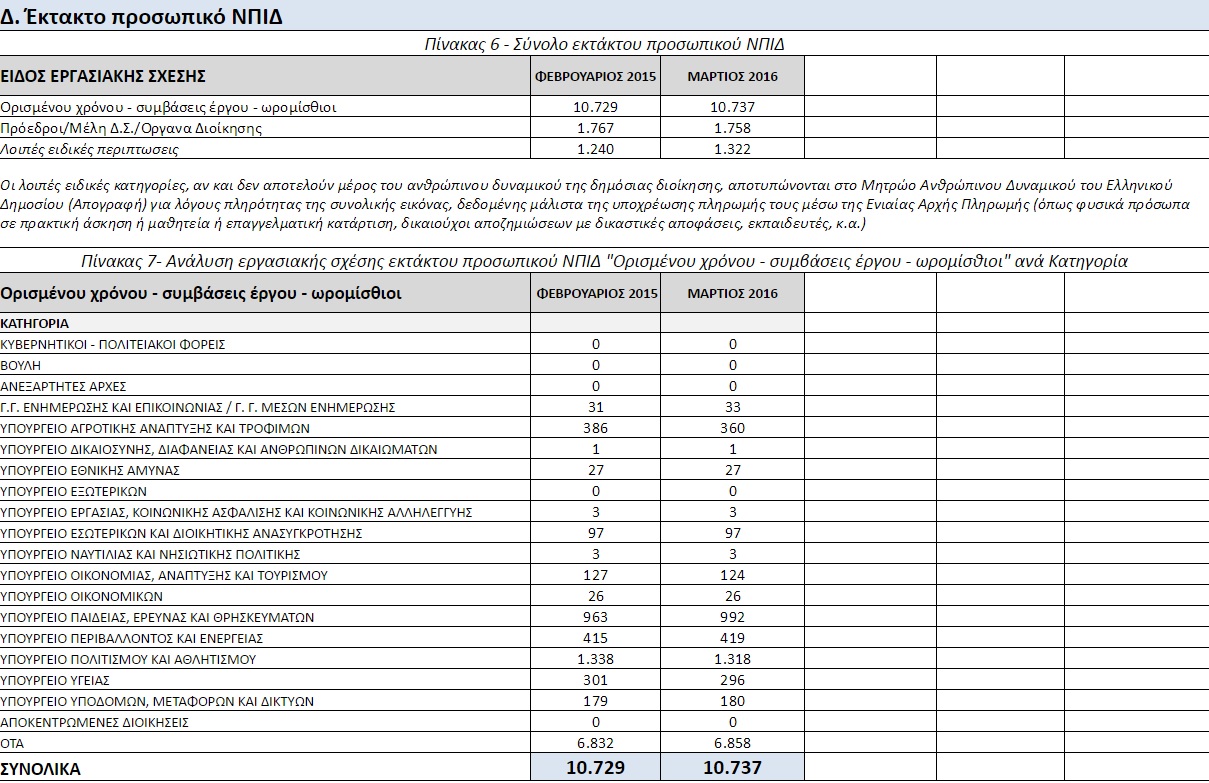Click value 1.767 in Table 6
This screenshot has width=1209, height=783.
pyautogui.click(x=596, y=128)
